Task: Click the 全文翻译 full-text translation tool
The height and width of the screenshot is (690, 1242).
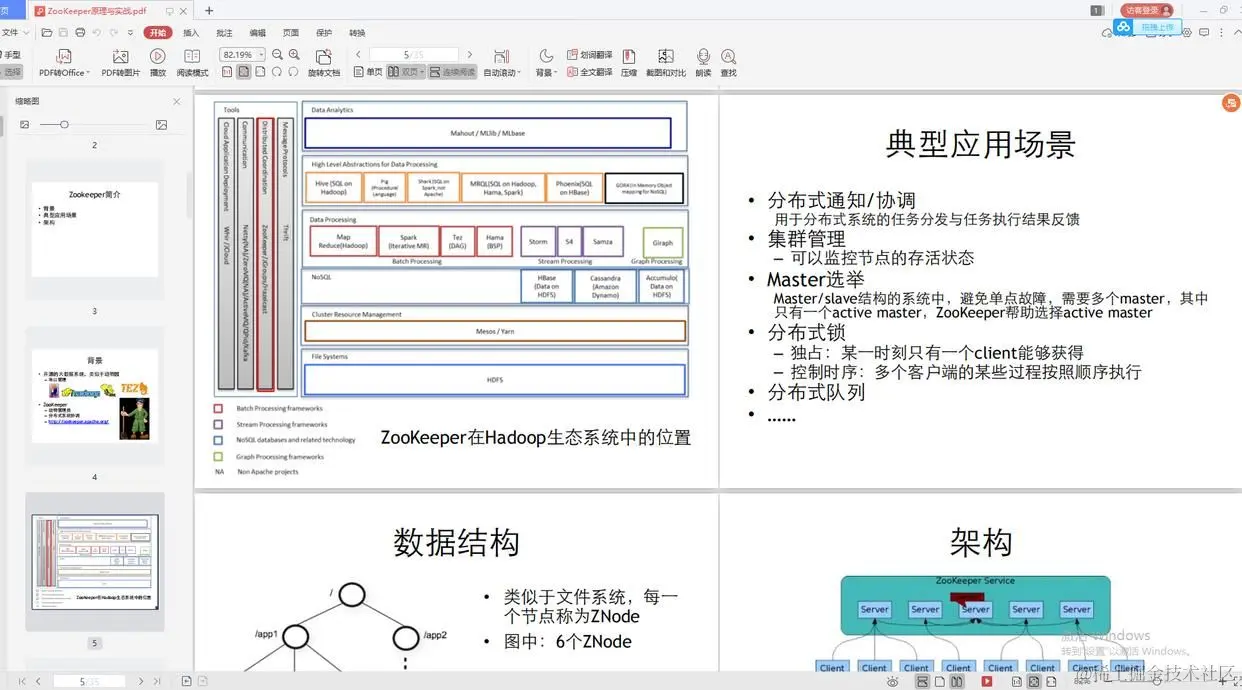Action: 590,72
